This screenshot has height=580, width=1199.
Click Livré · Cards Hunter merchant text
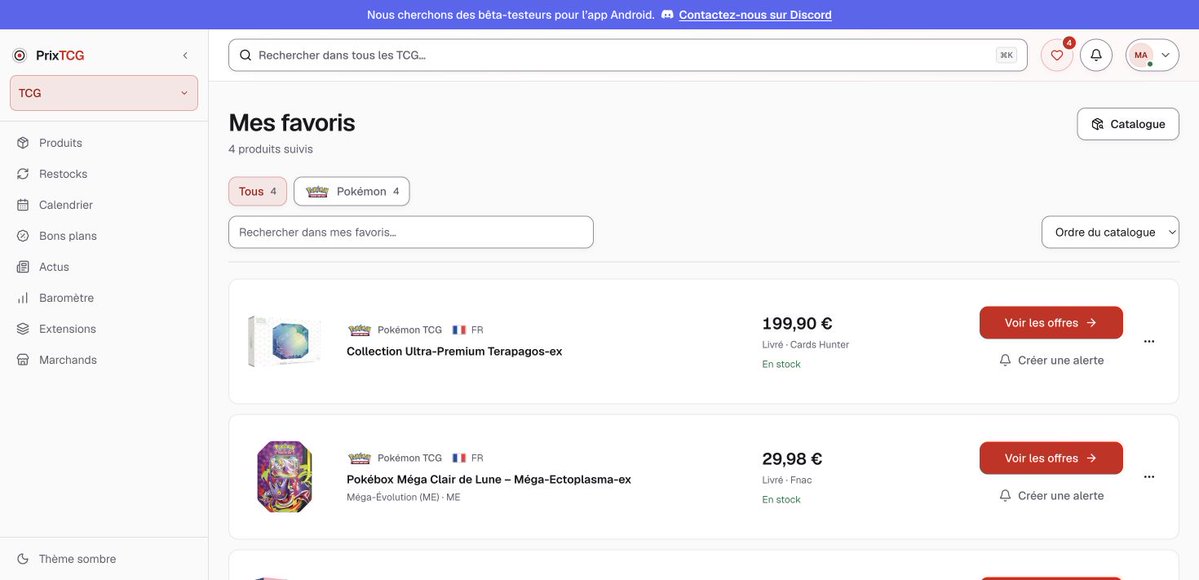coord(805,344)
